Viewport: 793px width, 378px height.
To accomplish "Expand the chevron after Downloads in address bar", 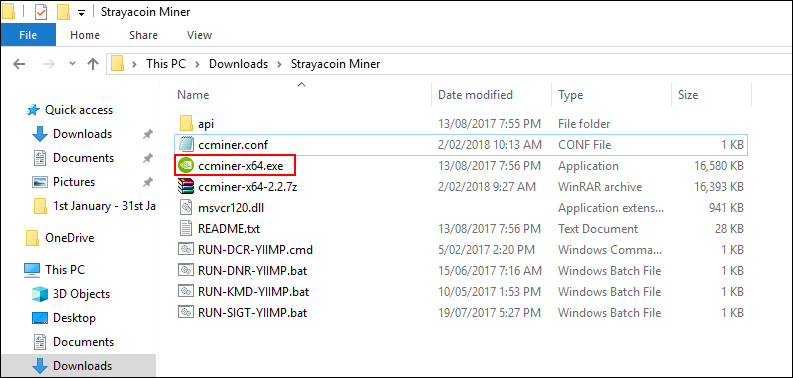I will point(280,64).
